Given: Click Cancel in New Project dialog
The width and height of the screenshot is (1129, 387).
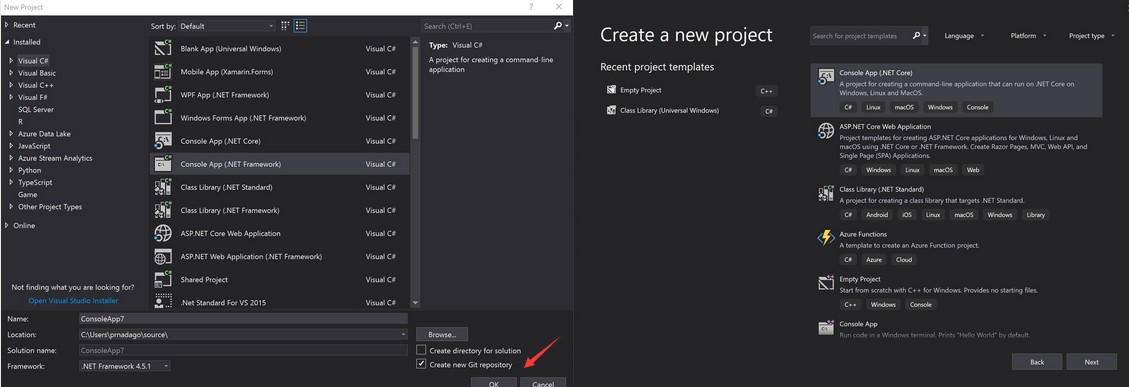Looking at the screenshot, I should (x=542, y=383).
